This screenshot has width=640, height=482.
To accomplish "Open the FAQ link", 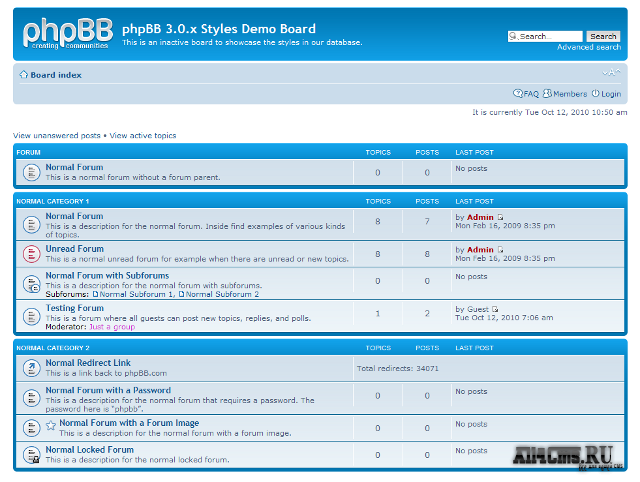I will (x=531, y=94).
